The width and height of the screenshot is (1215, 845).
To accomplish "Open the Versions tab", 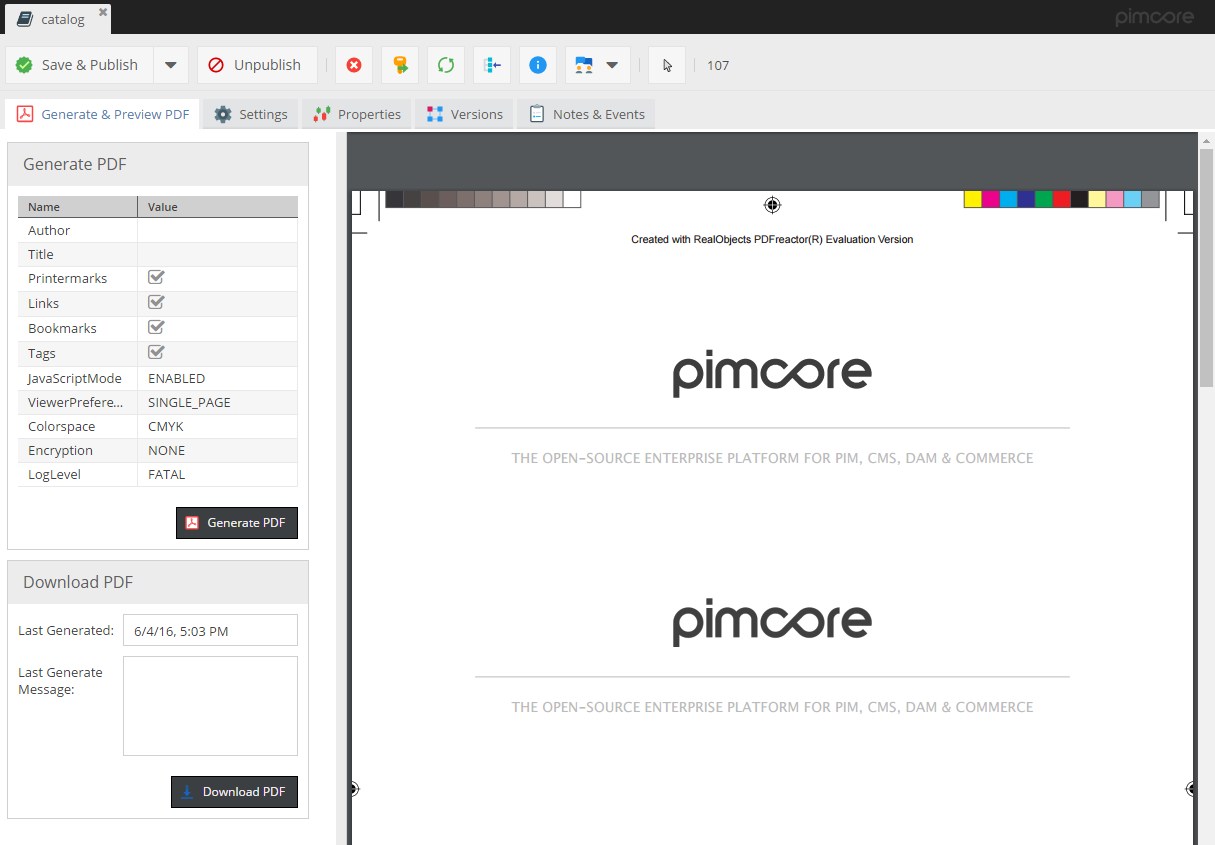I will point(464,114).
